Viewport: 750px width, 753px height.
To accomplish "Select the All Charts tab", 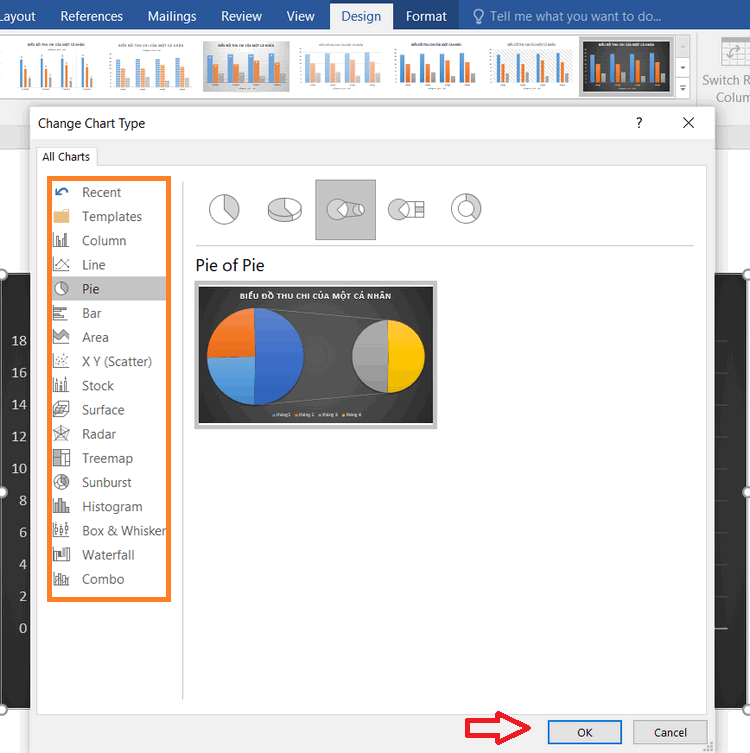I will 66,157.
